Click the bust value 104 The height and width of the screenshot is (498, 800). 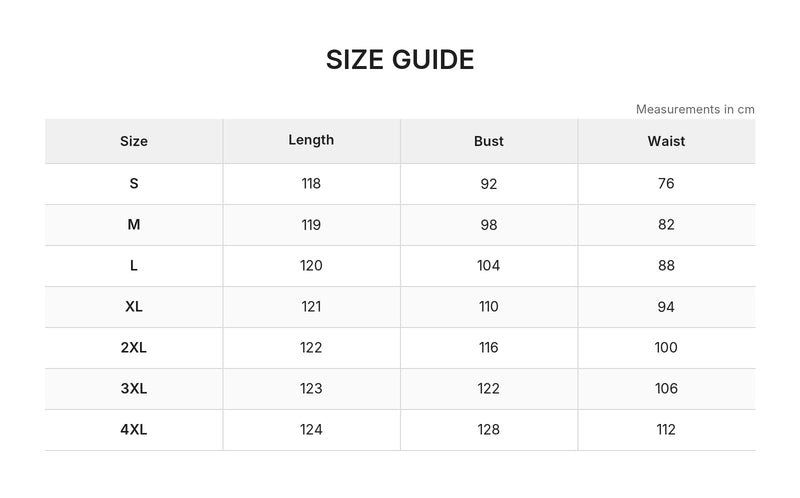[x=489, y=266]
